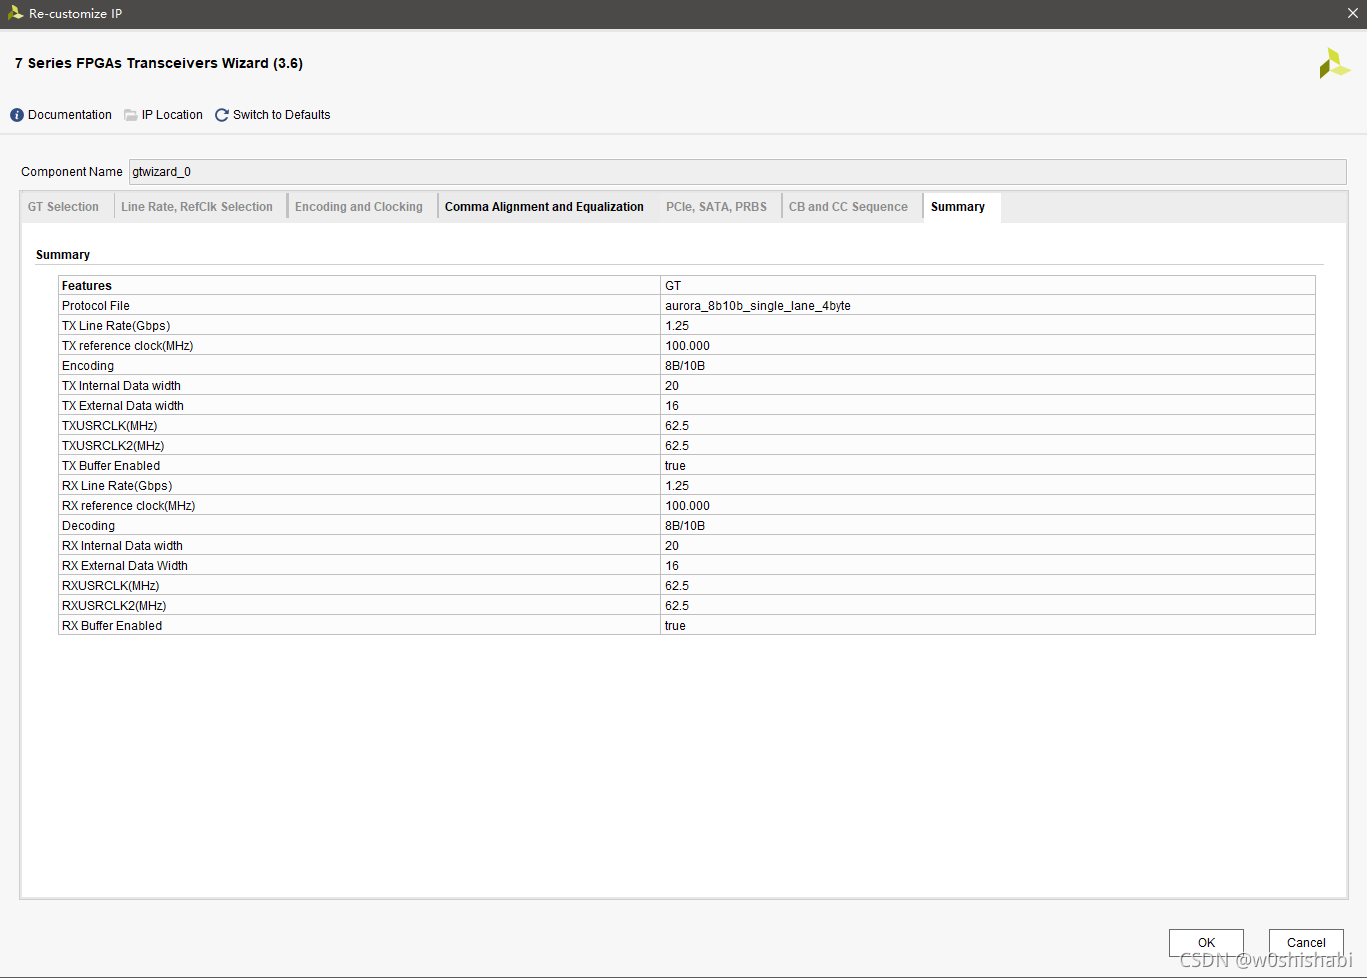
Task: Click Switch to Defaults
Action: pos(282,115)
